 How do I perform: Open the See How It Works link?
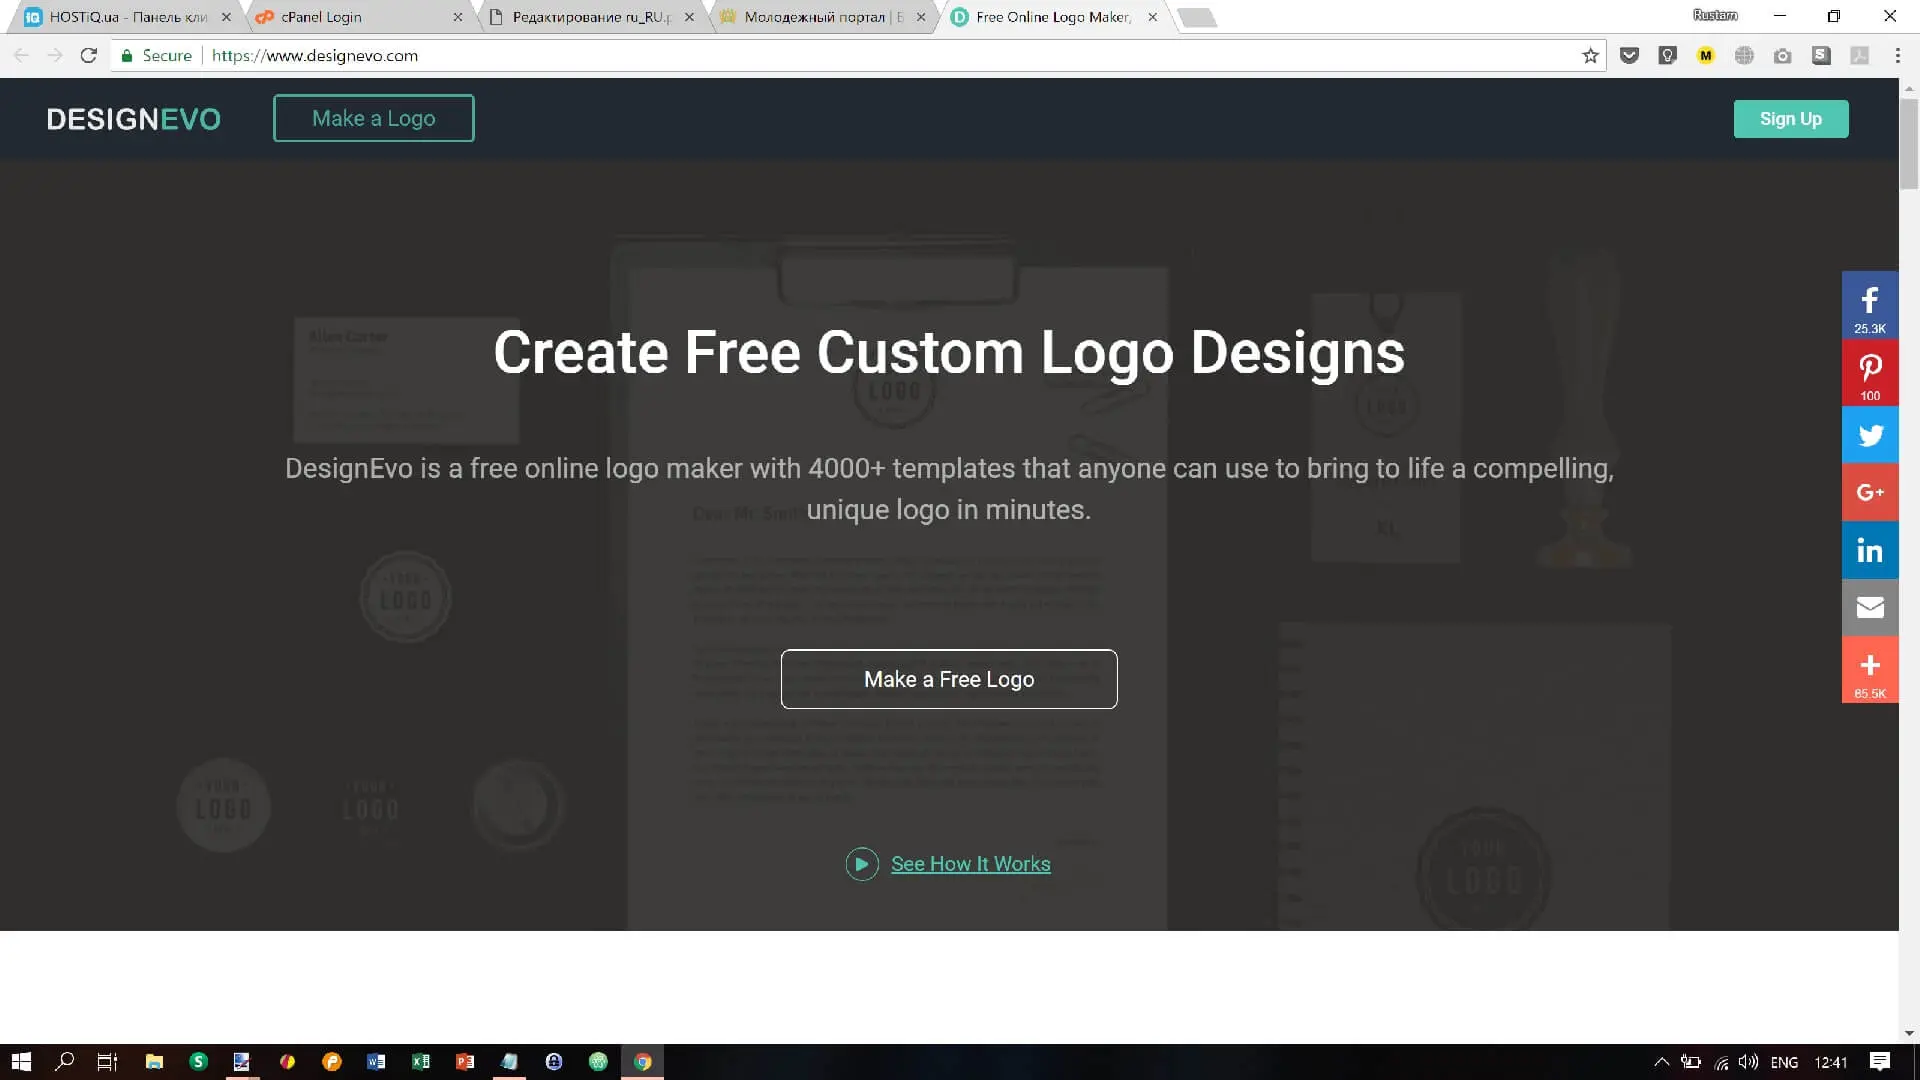[x=970, y=864]
